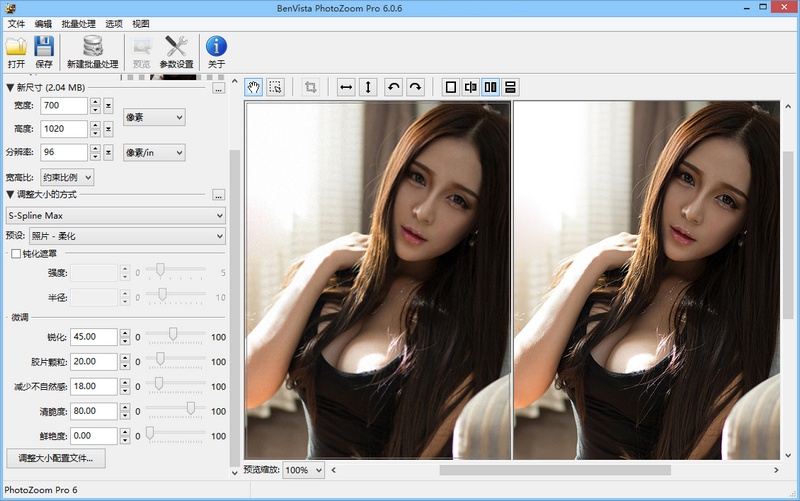The width and height of the screenshot is (800, 501).
Task: Rotate the image counterclockwise
Action: (x=393, y=87)
